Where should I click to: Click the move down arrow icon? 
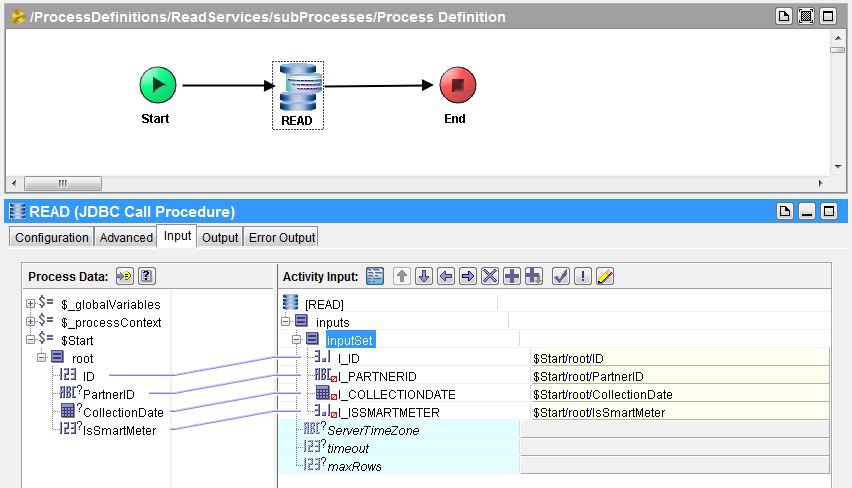click(424, 277)
